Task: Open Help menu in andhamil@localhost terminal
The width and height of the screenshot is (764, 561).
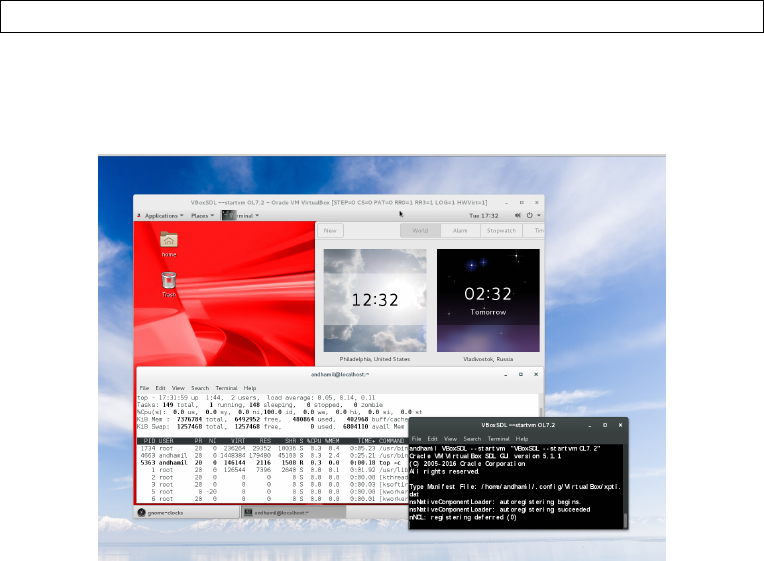Action: [250, 388]
